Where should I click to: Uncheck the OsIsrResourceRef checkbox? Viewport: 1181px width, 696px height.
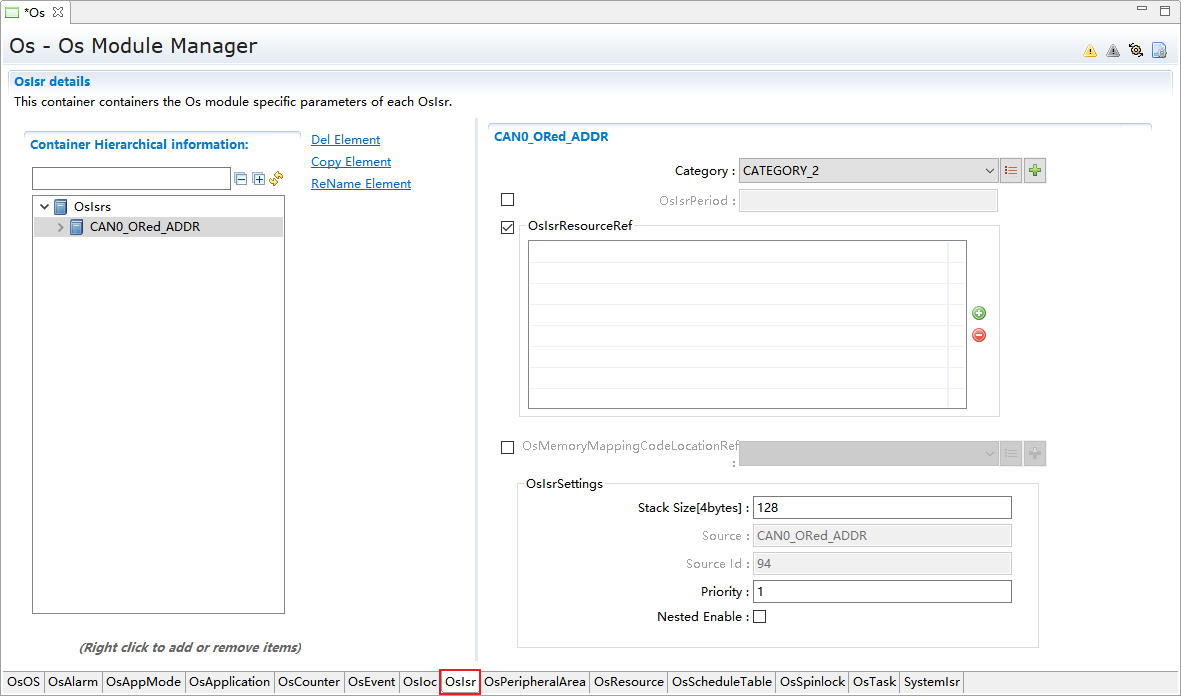coord(508,228)
